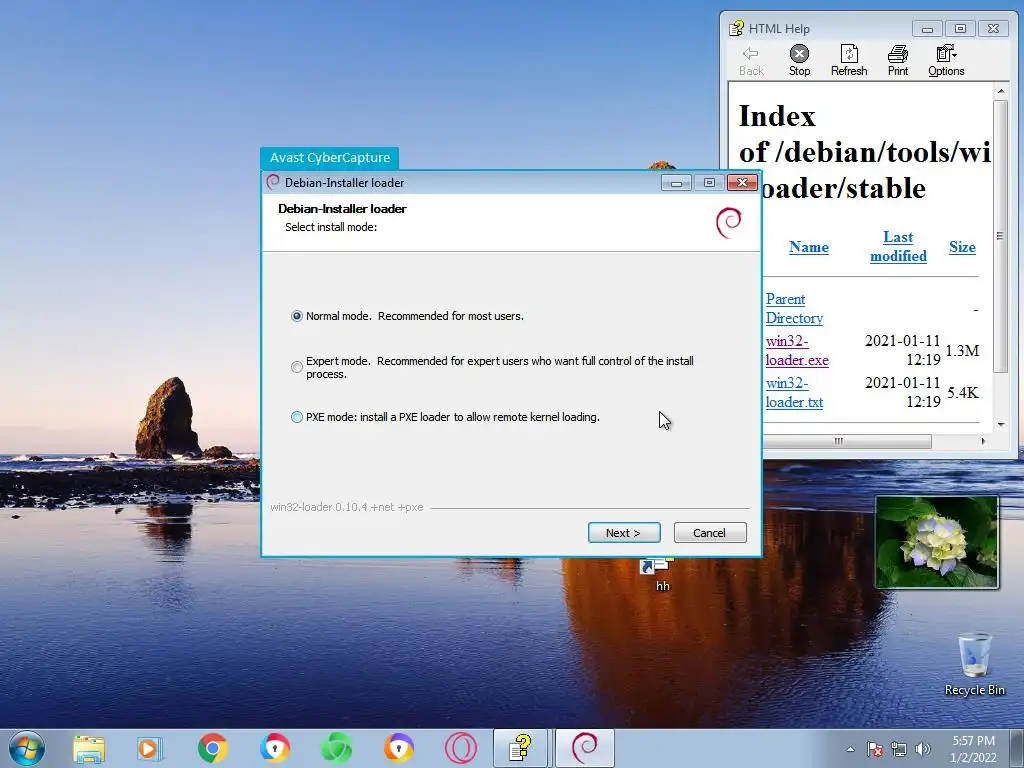Switch to HTML Help taskbar button
Image resolution: width=1024 pixels, height=768 pixels.
coord(520,748)
